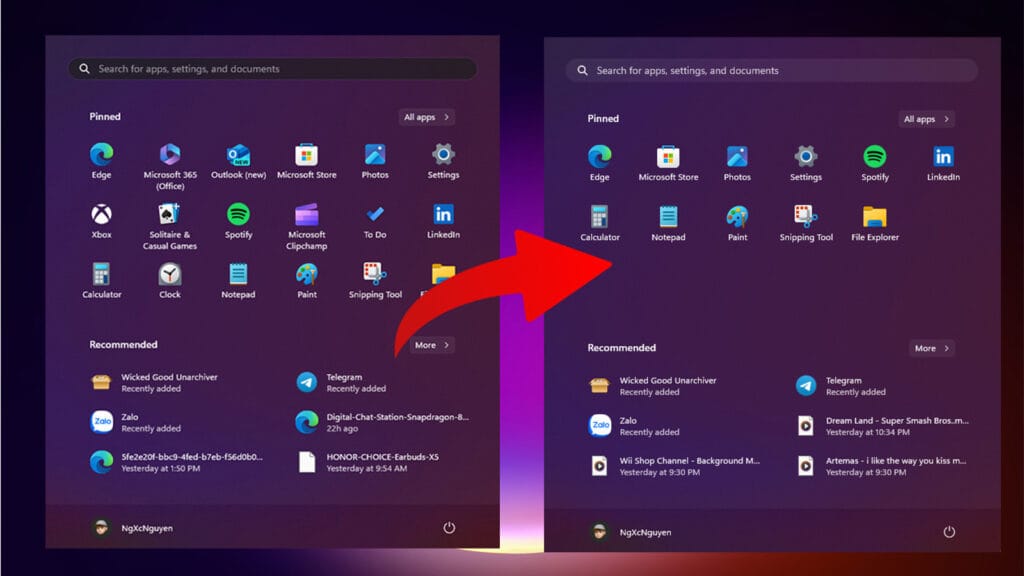Open Photos in the left Start menu
This screenshot has height=576, width=1024.
375,161
